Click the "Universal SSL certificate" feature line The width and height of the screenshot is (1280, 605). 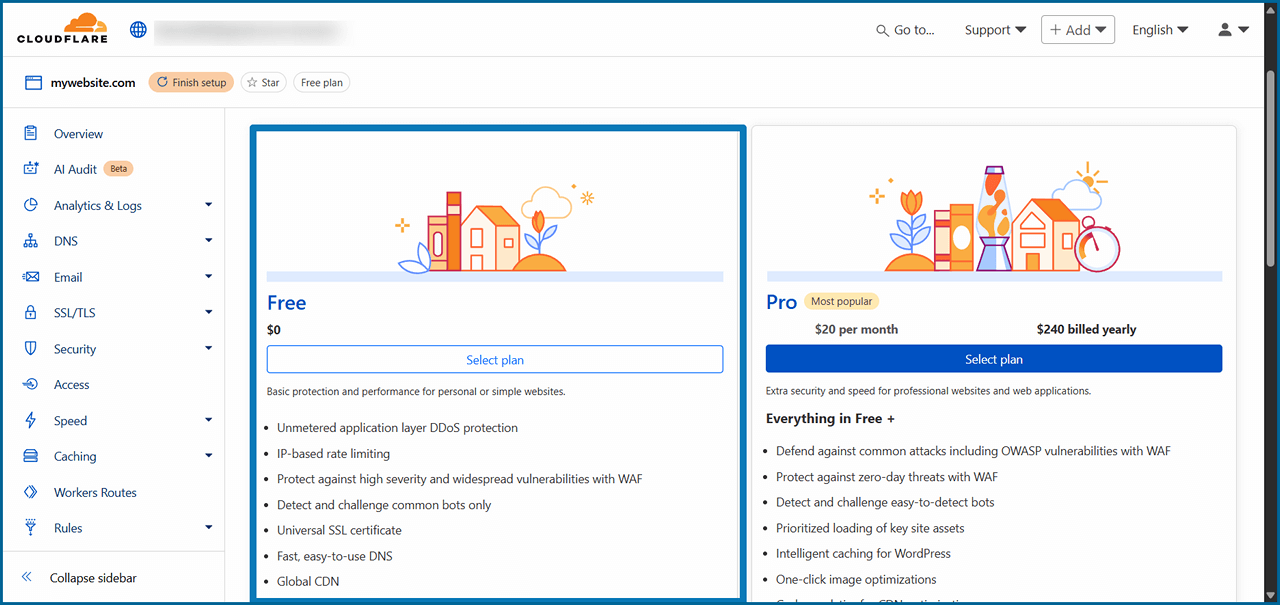click(x=339, y=530)
